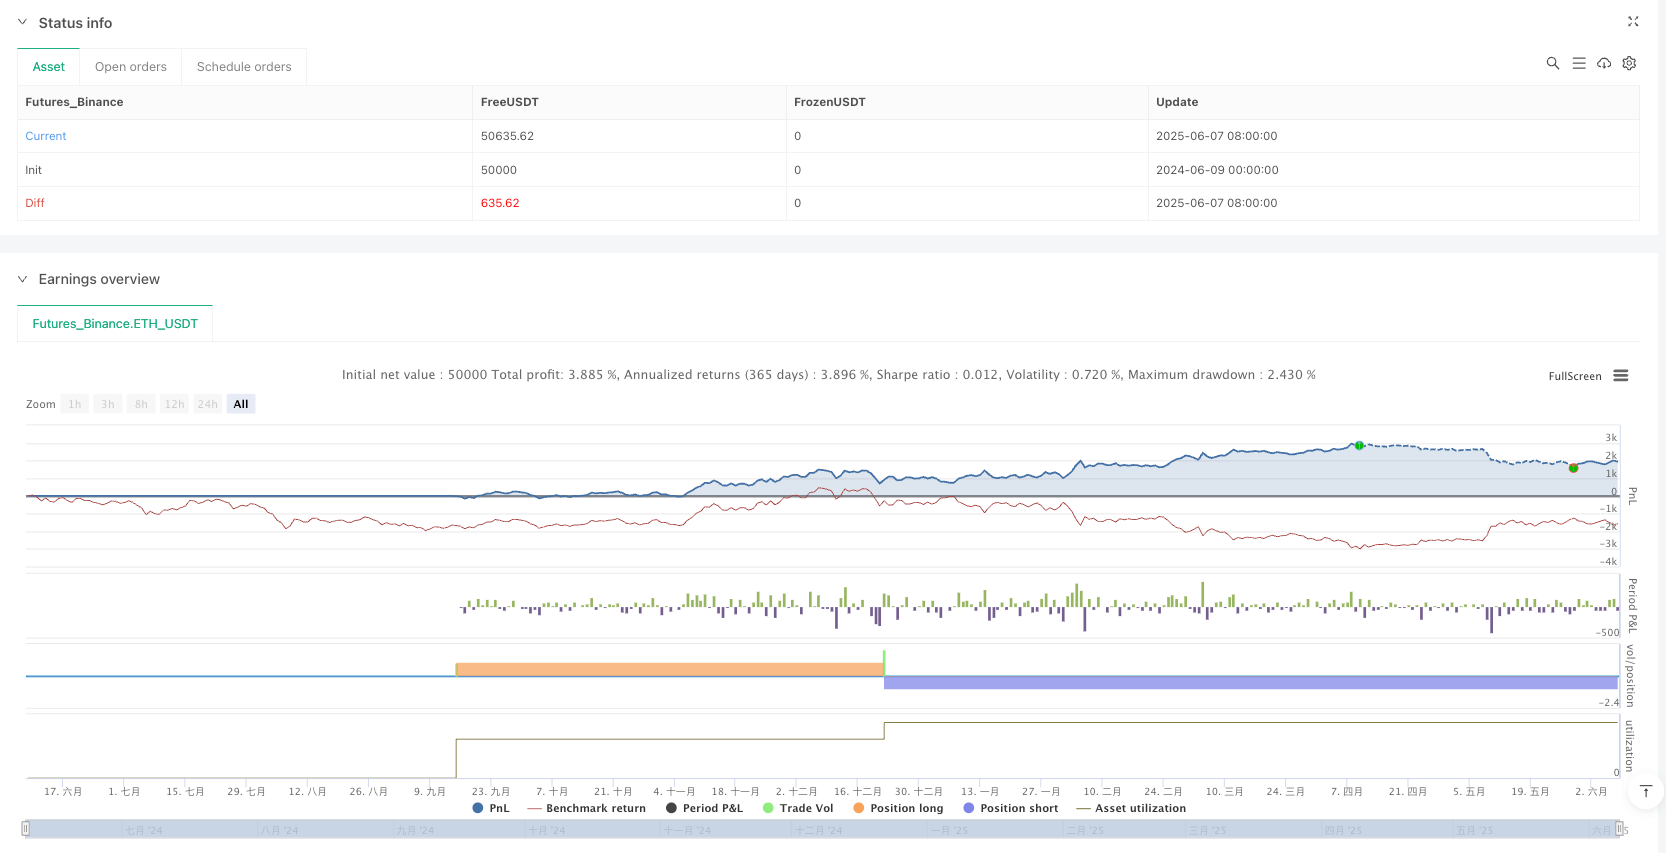Open the chart hamburger menu icon

tap(1621, 376)
